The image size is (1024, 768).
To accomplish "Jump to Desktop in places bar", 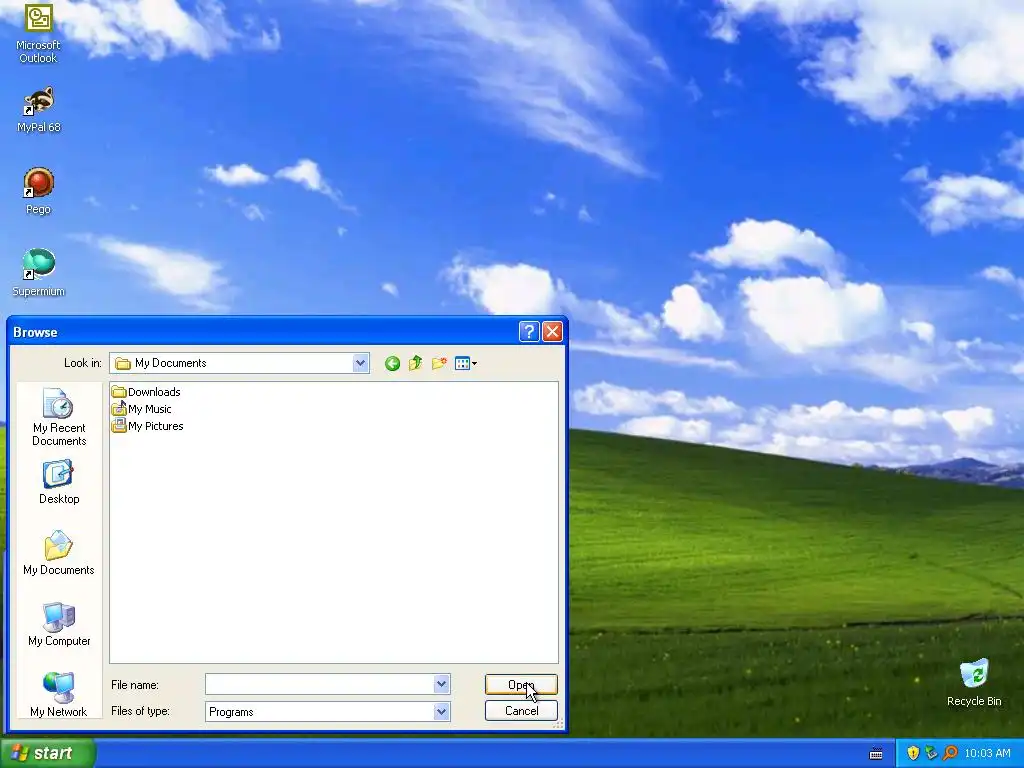I will click(59, 483).
